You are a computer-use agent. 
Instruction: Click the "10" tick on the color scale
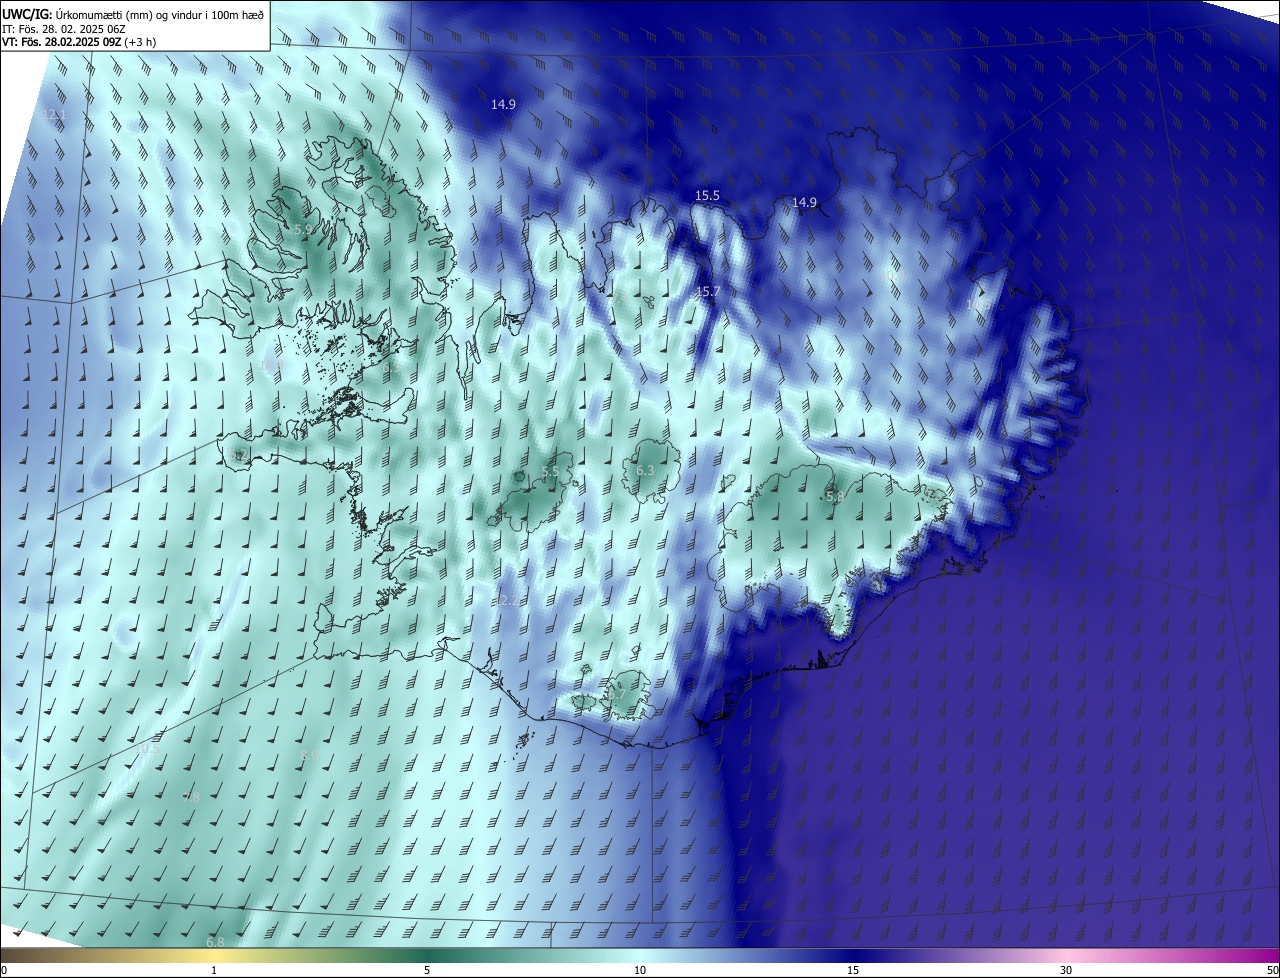(640, 970)
